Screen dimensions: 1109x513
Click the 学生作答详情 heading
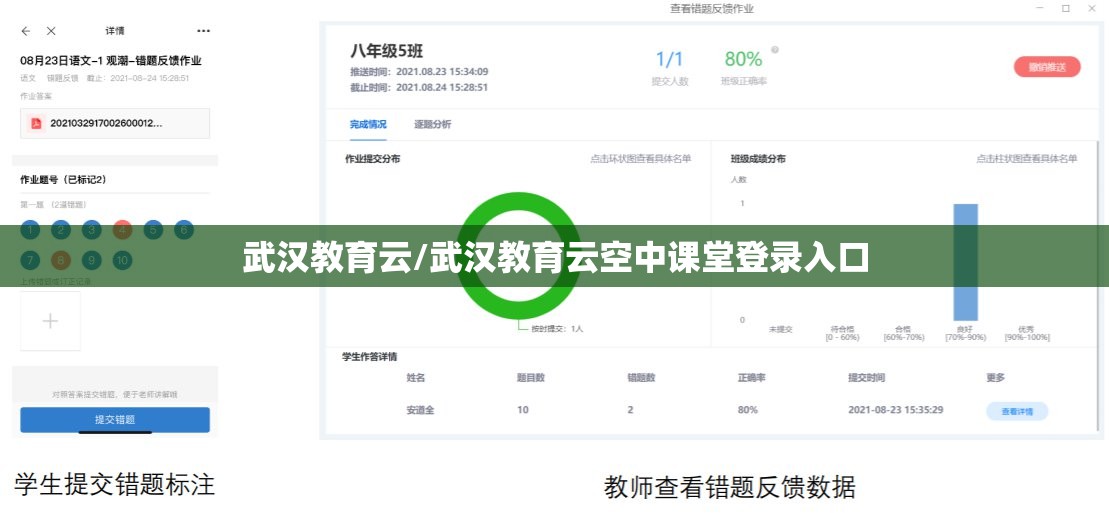(x=370, y=357)
